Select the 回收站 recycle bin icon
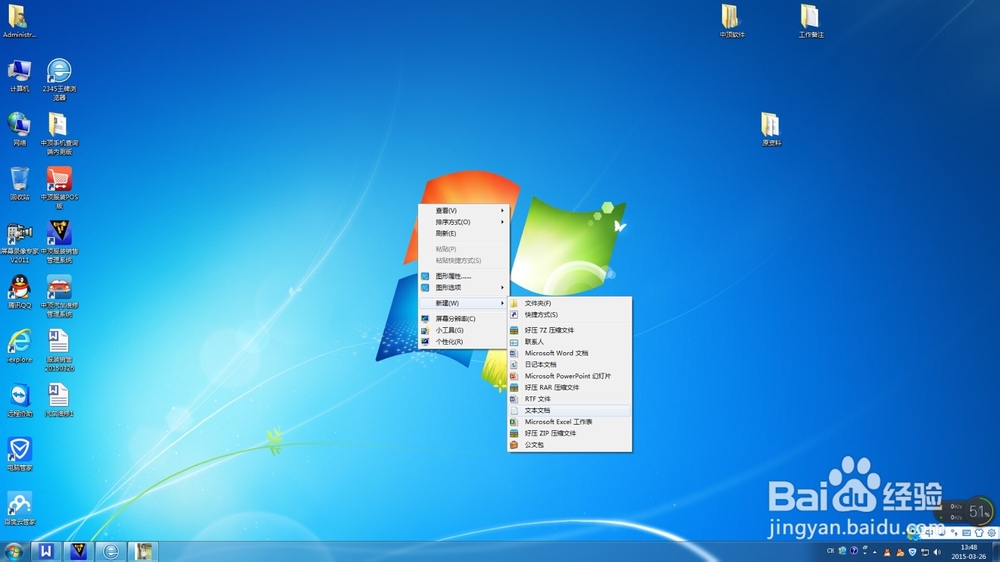 20,183
